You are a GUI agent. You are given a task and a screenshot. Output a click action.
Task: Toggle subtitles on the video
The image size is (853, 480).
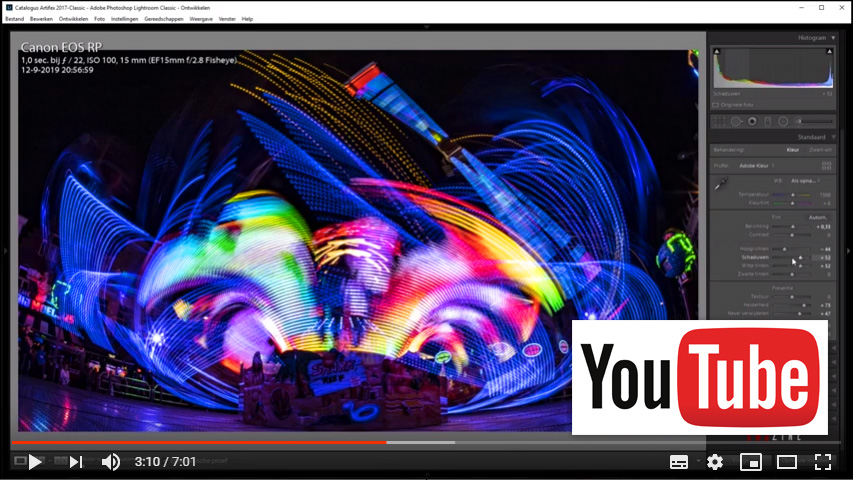pyautogui.click(x=679, y=462)
